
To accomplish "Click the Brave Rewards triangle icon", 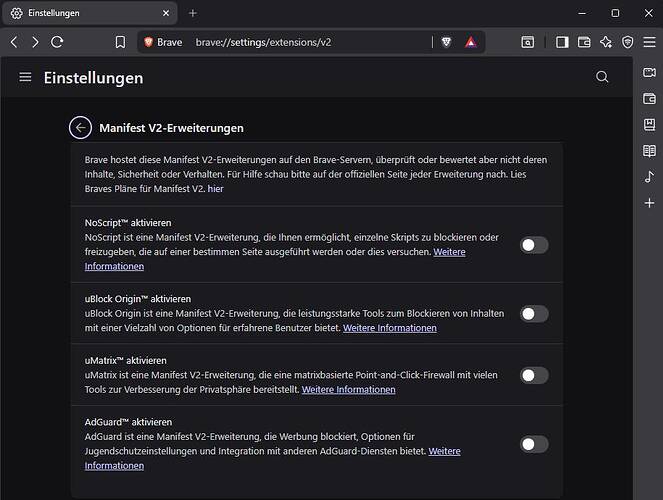I will (471, 42).
